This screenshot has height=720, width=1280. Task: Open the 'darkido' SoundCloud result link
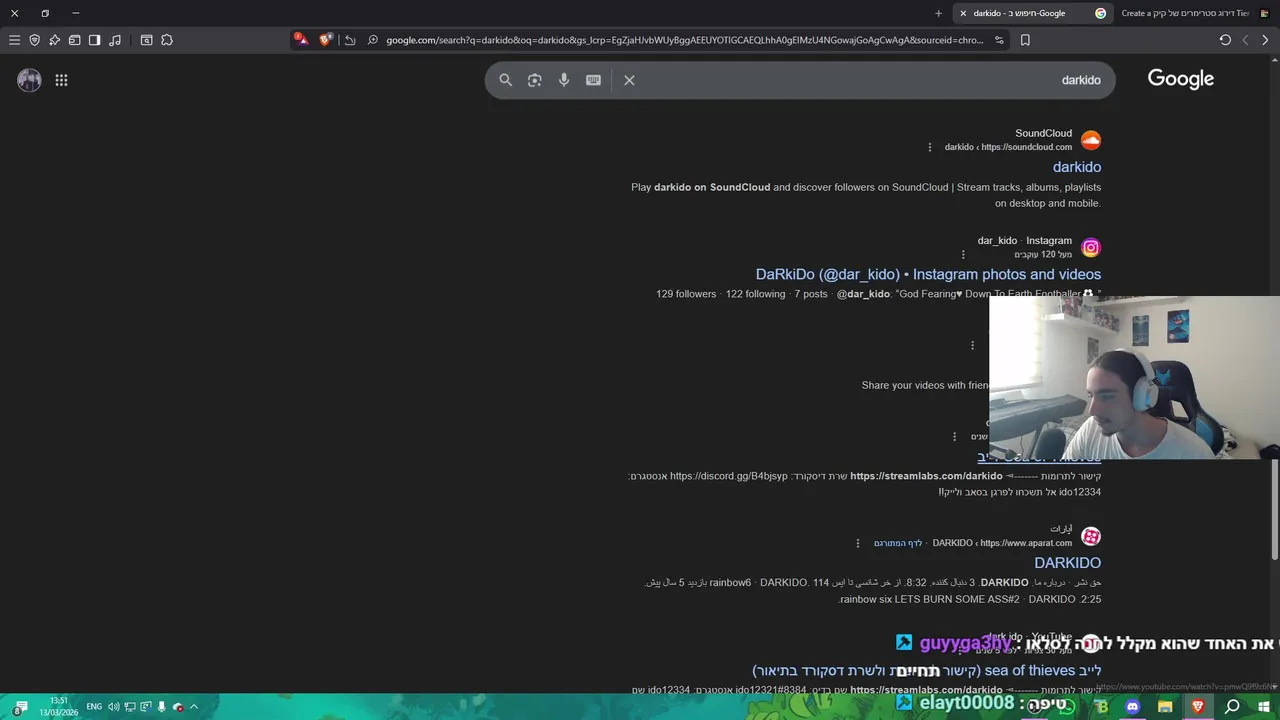click(x=1077, y=167)
